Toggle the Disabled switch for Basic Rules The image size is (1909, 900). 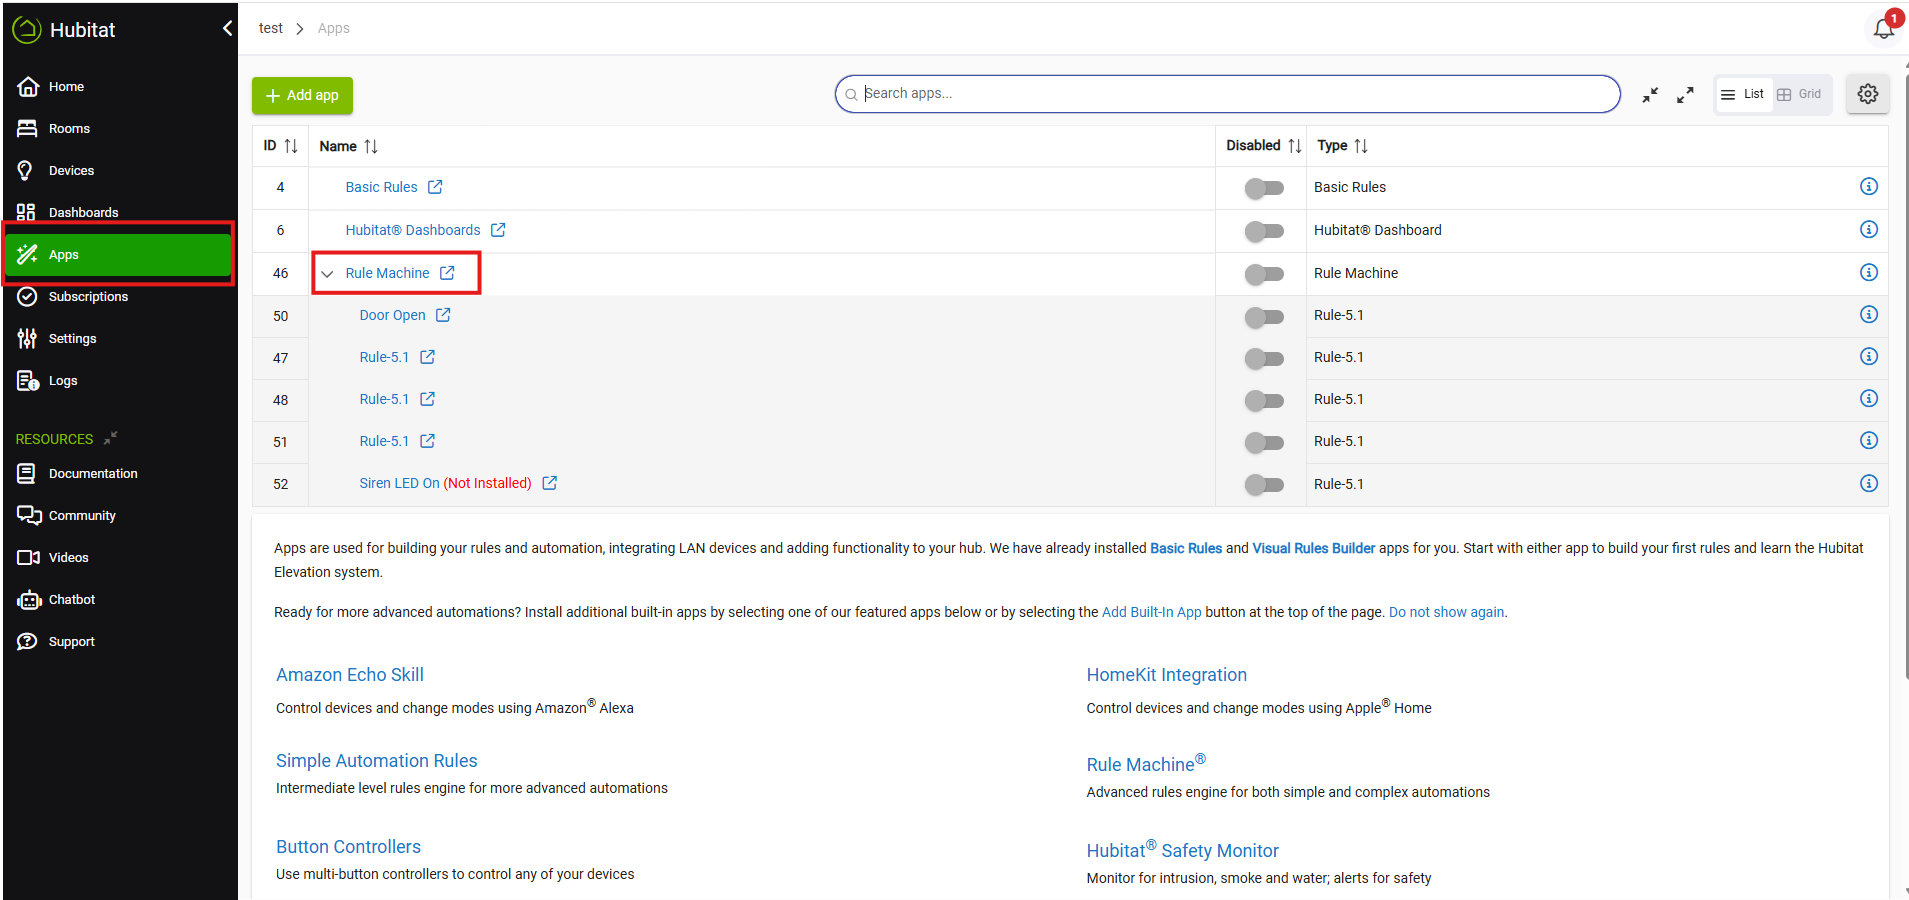pos(1264,188)
